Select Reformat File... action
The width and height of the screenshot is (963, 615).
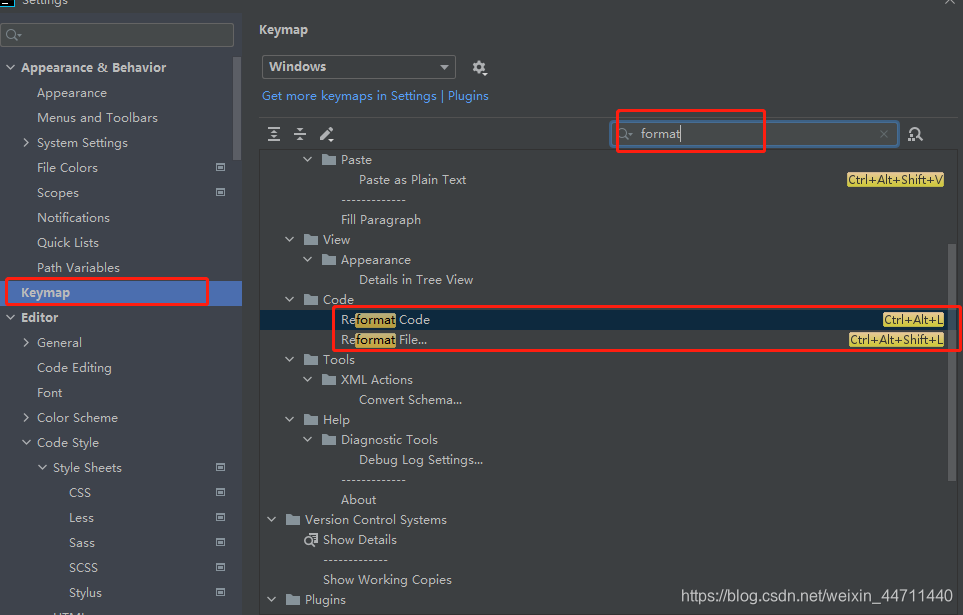tap(384, 340)
